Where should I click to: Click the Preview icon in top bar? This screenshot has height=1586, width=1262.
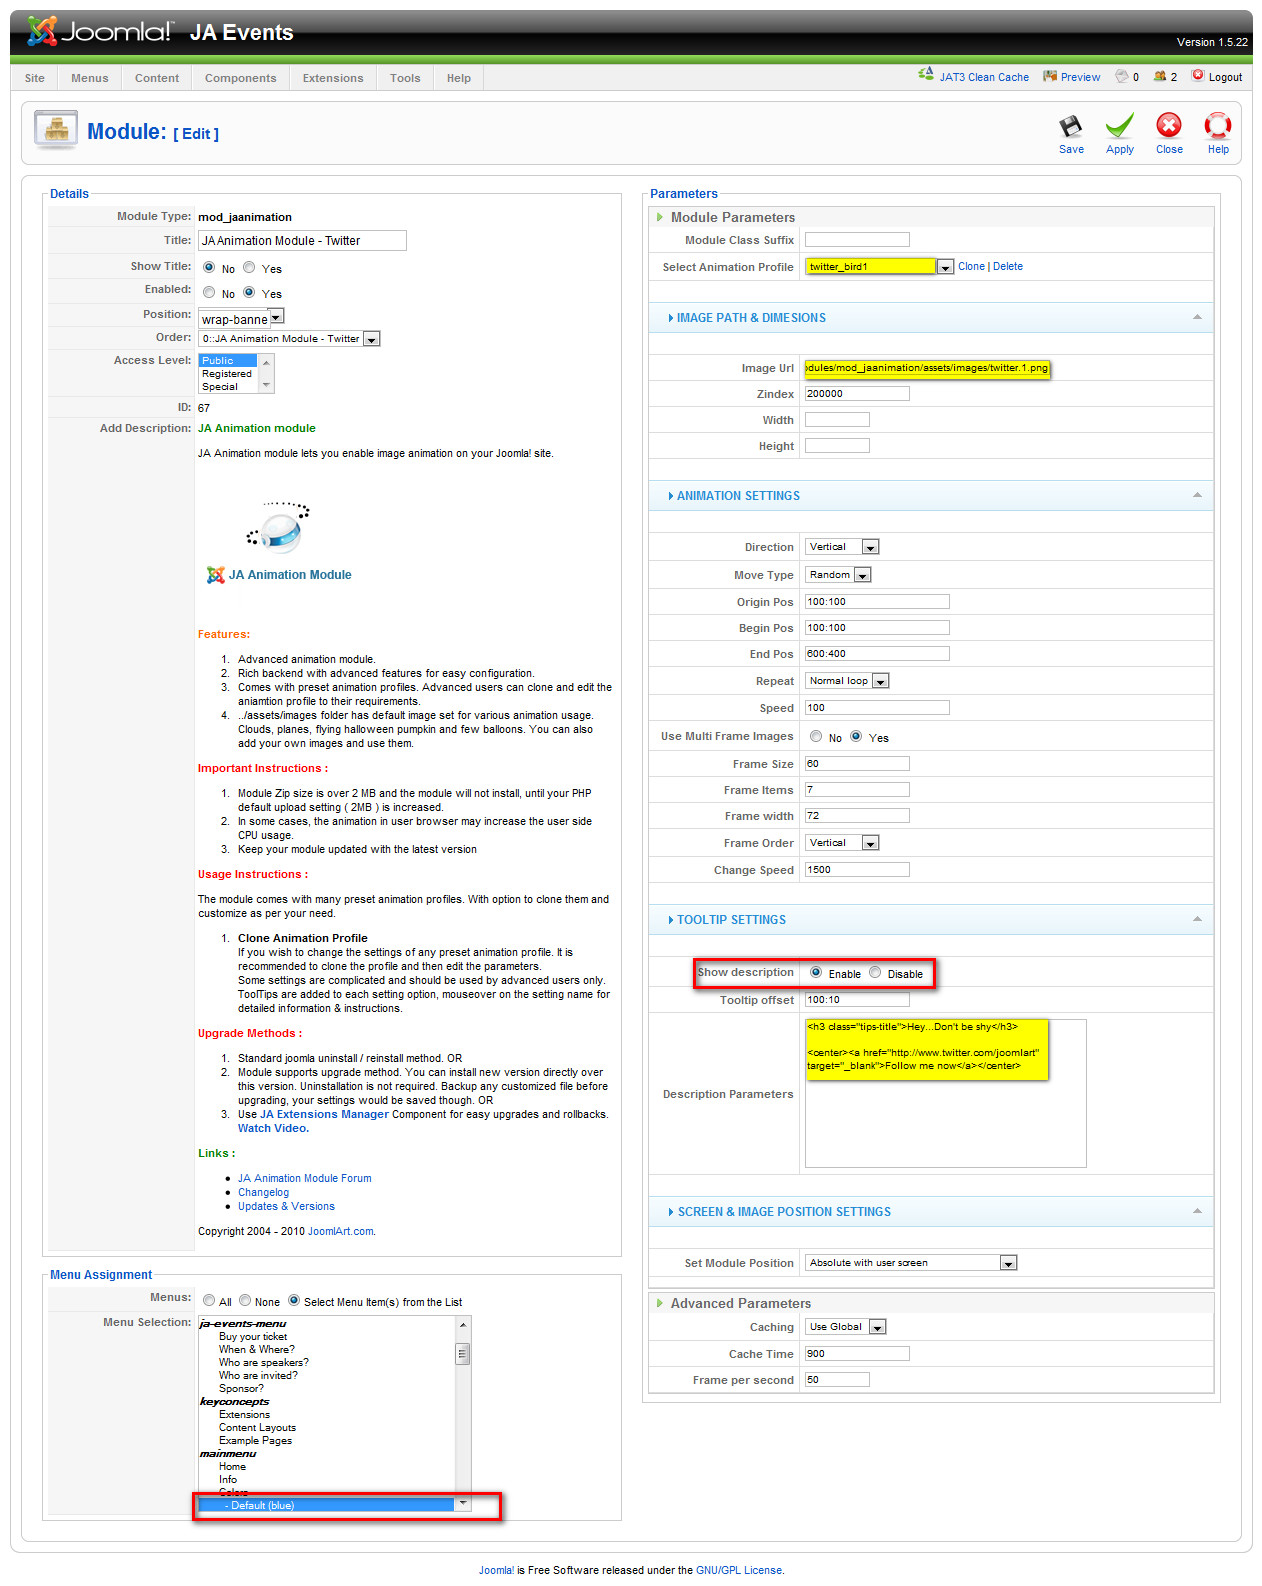pos(1049,76)
